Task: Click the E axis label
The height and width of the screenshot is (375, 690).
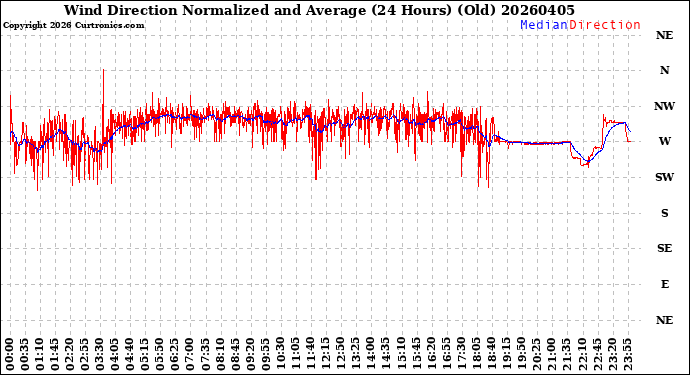Action: [665, 284]
